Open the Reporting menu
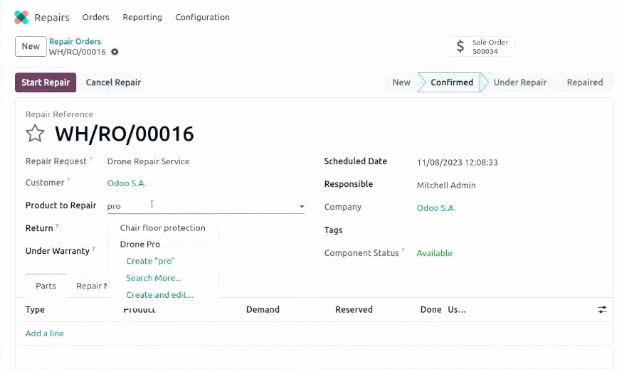 [142, 17]
